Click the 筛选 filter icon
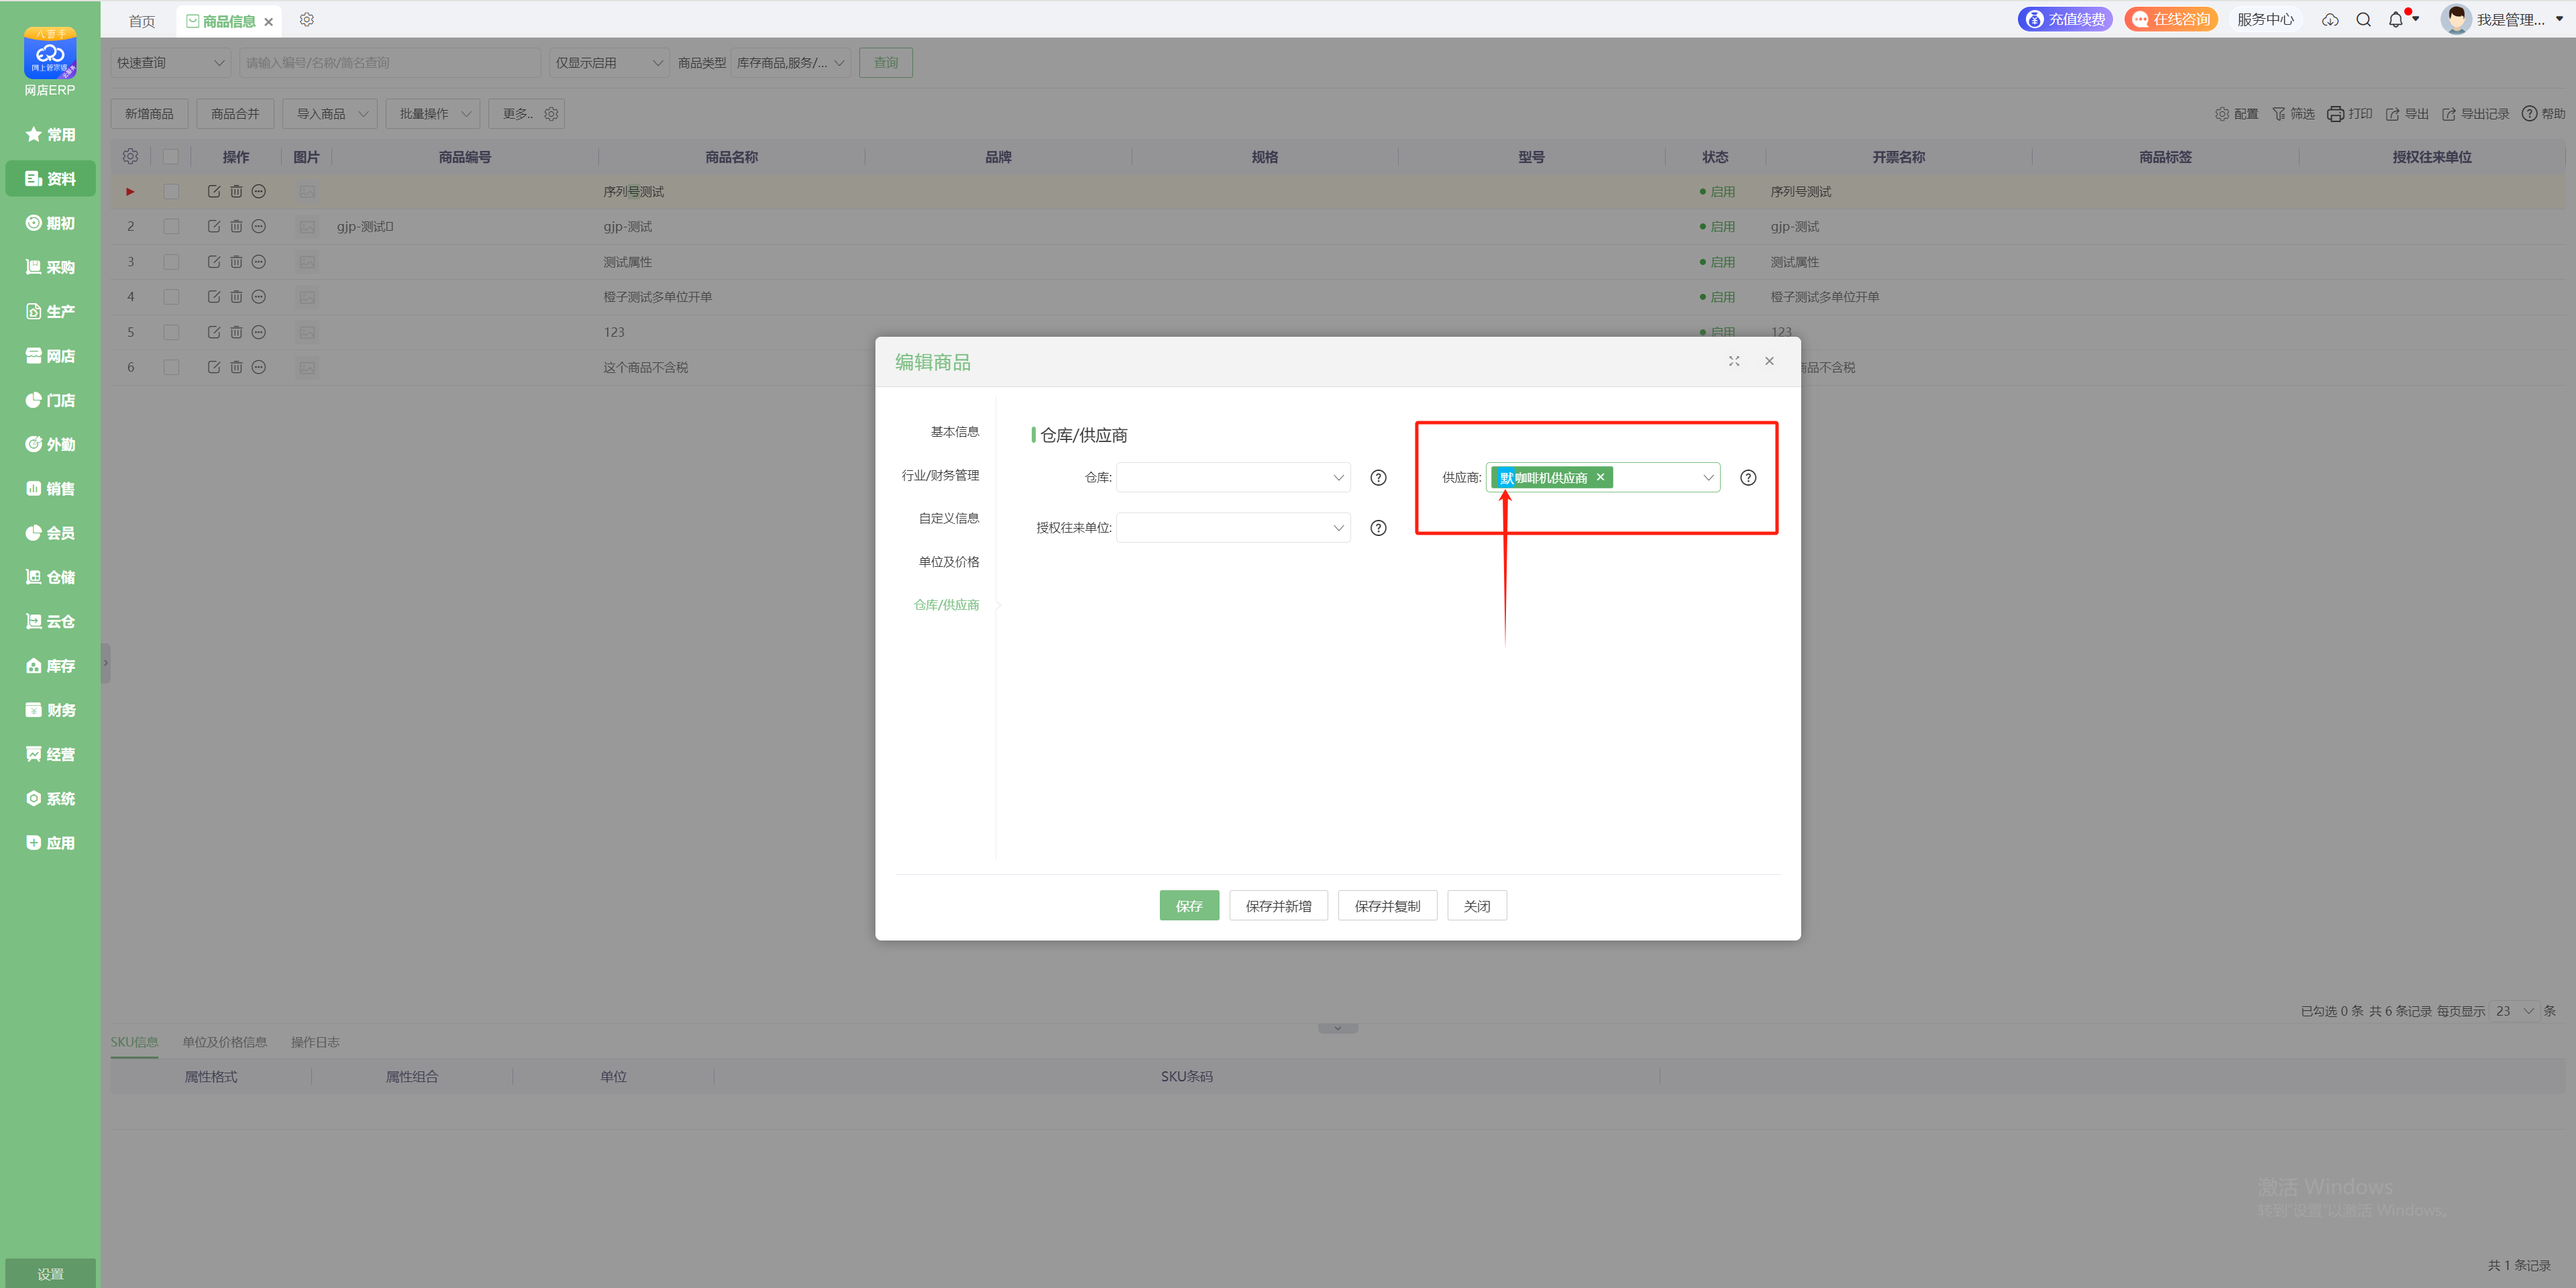The image size is (2576, 1288). click(x=2293, y=114)
